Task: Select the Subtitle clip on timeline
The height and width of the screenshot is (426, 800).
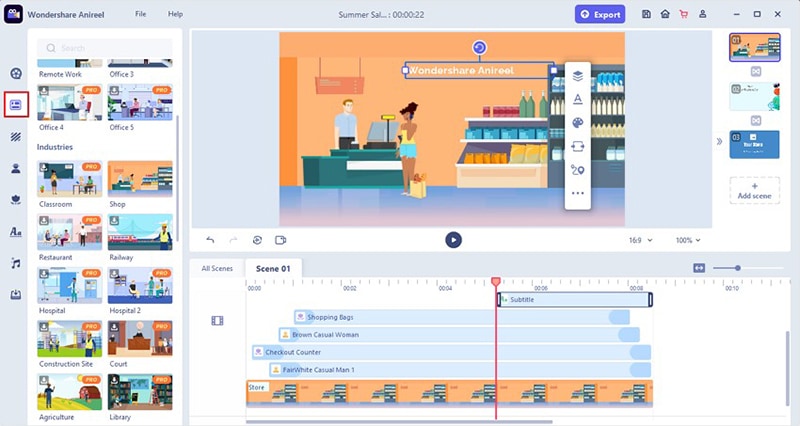Action: pos(574,299)
